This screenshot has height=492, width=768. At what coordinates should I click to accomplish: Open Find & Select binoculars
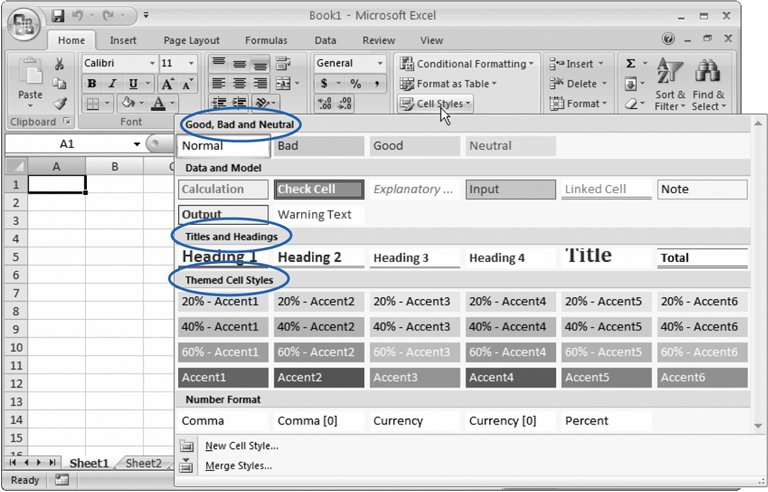coord(707,84)
